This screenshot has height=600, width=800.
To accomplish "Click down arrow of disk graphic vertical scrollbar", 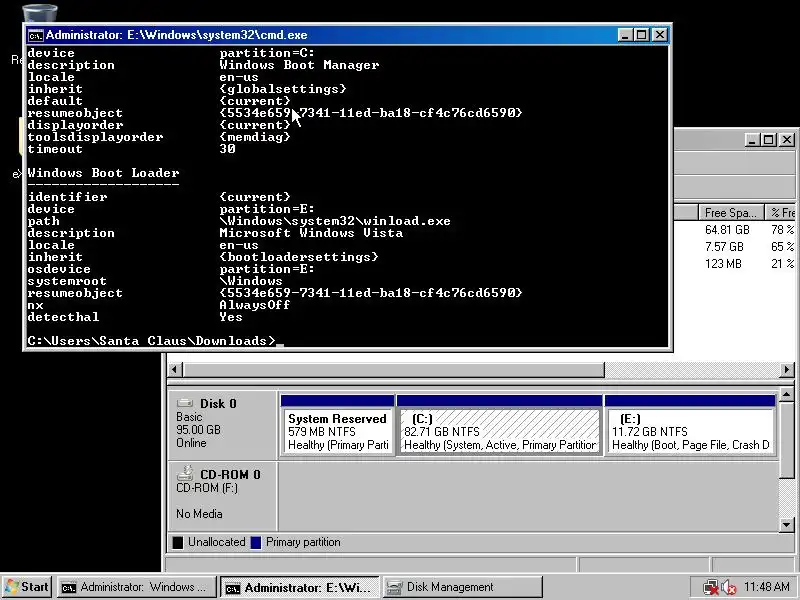I will (x=786, y=524).
